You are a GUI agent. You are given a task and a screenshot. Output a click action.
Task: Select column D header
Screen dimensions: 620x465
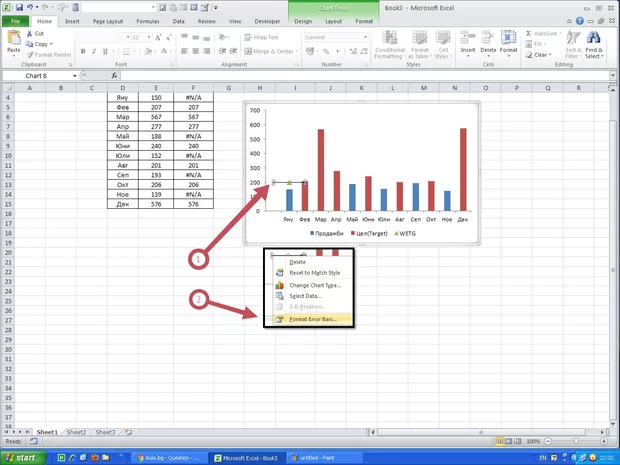[123, 88]
